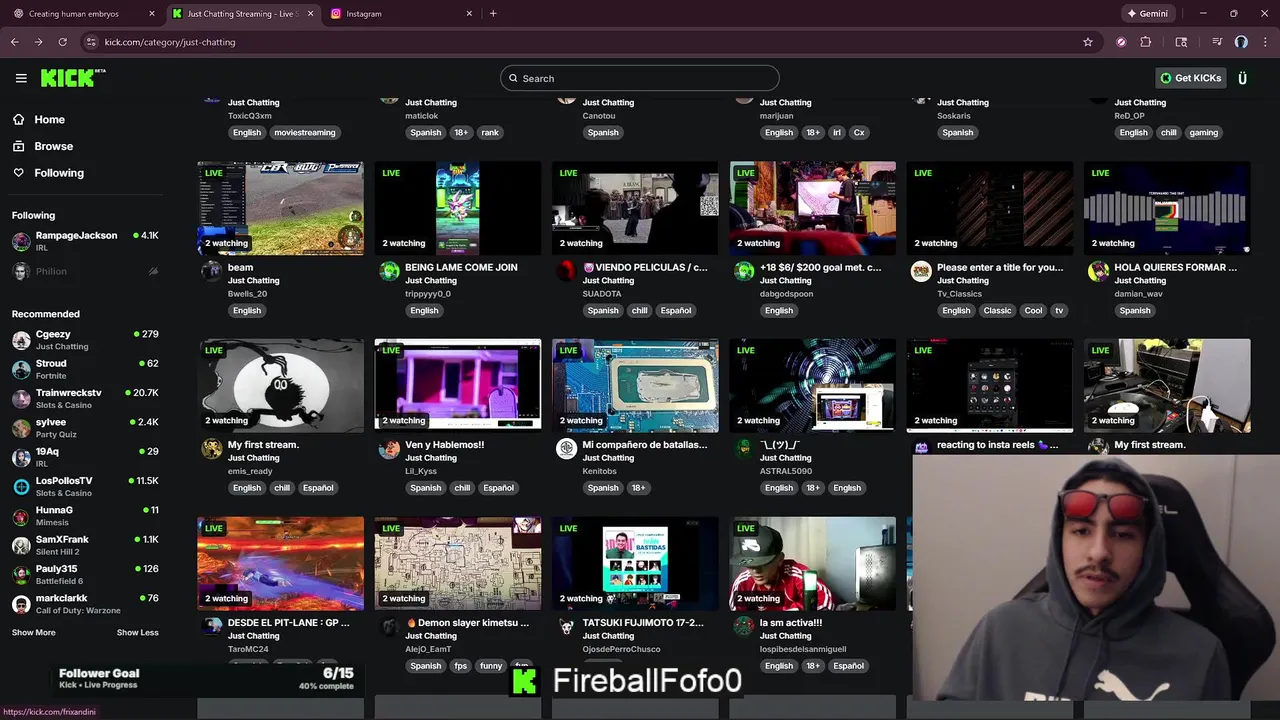The width and height of the screenshot is (1280, 720).
Task: Open DESDE EL PIT-LANE stream thumbnail
Action: click(x=281, y=563)
